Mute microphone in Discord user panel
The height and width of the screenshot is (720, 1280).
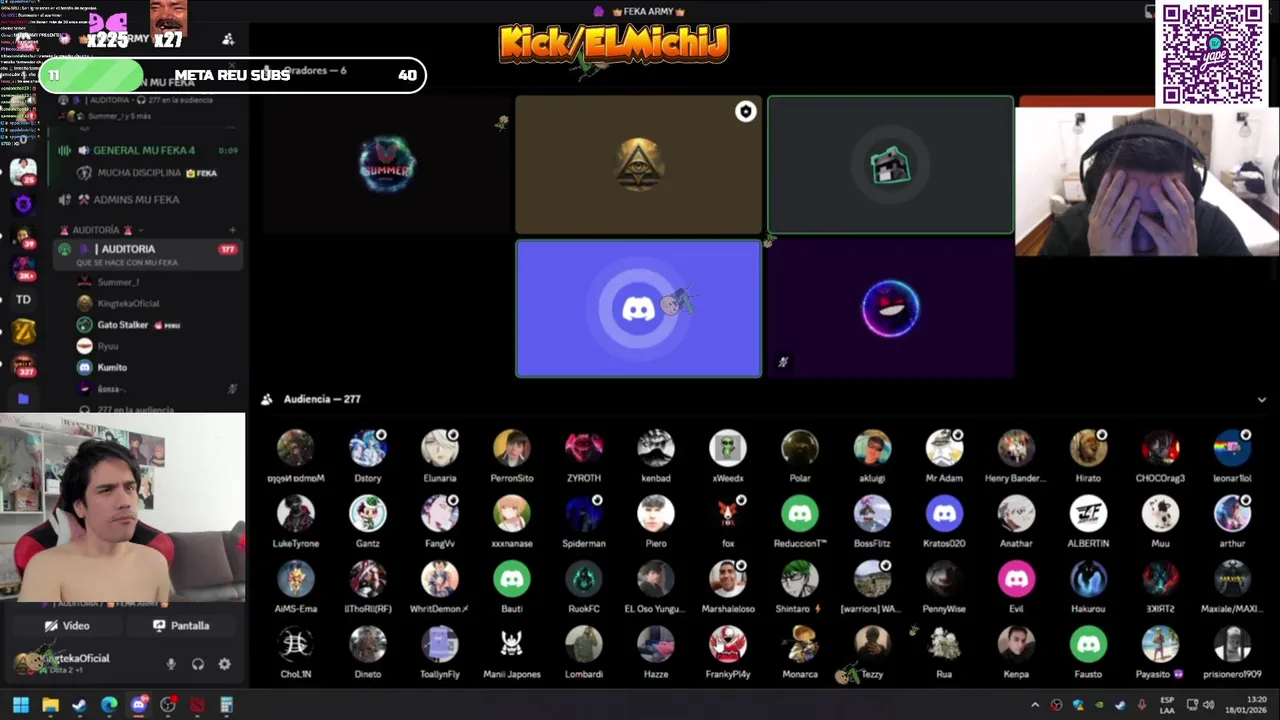tap(171, 664)
